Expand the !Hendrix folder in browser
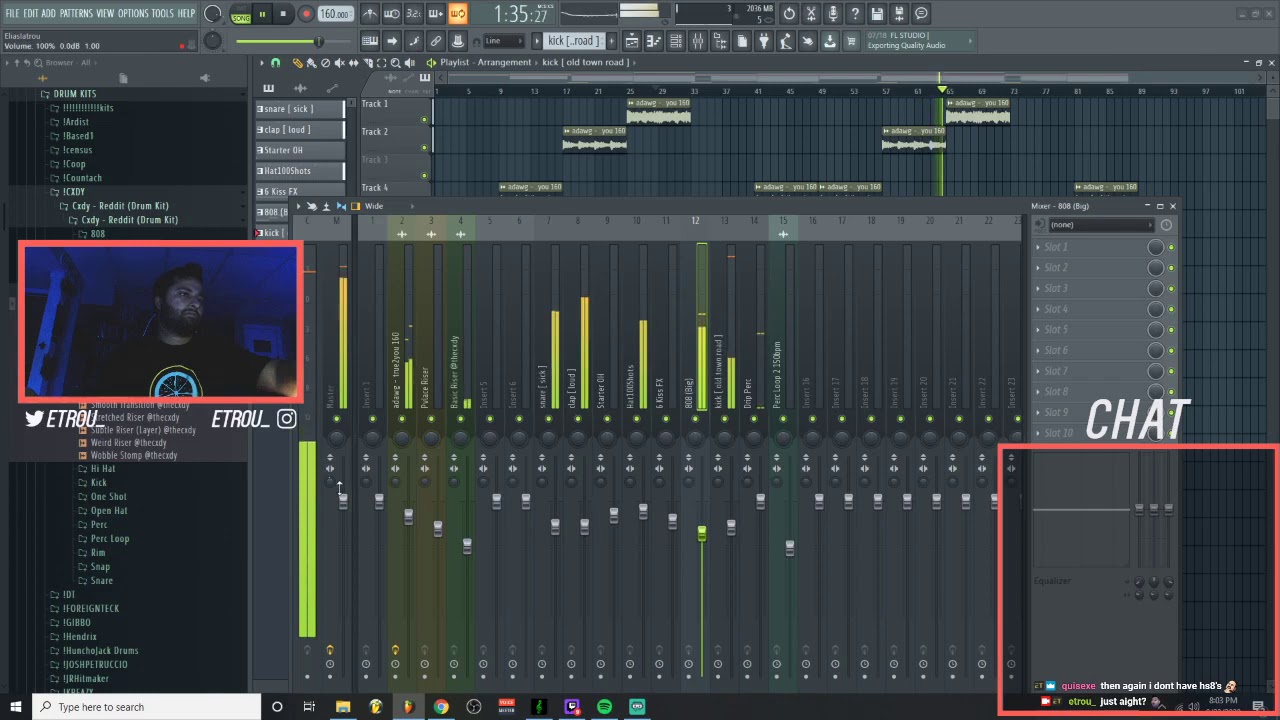 (79, 636)
